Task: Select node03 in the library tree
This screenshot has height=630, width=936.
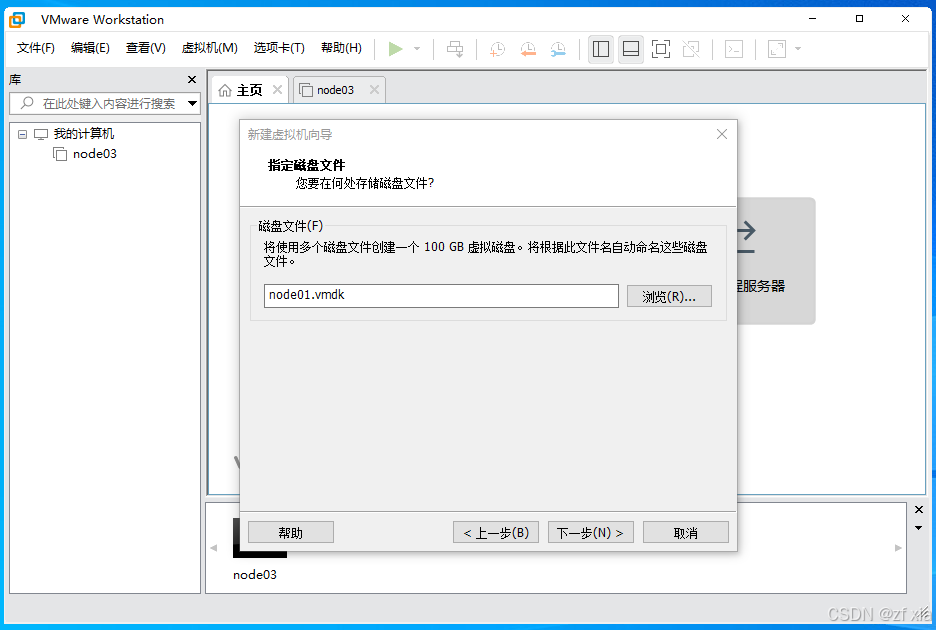Action: point(94,154)
